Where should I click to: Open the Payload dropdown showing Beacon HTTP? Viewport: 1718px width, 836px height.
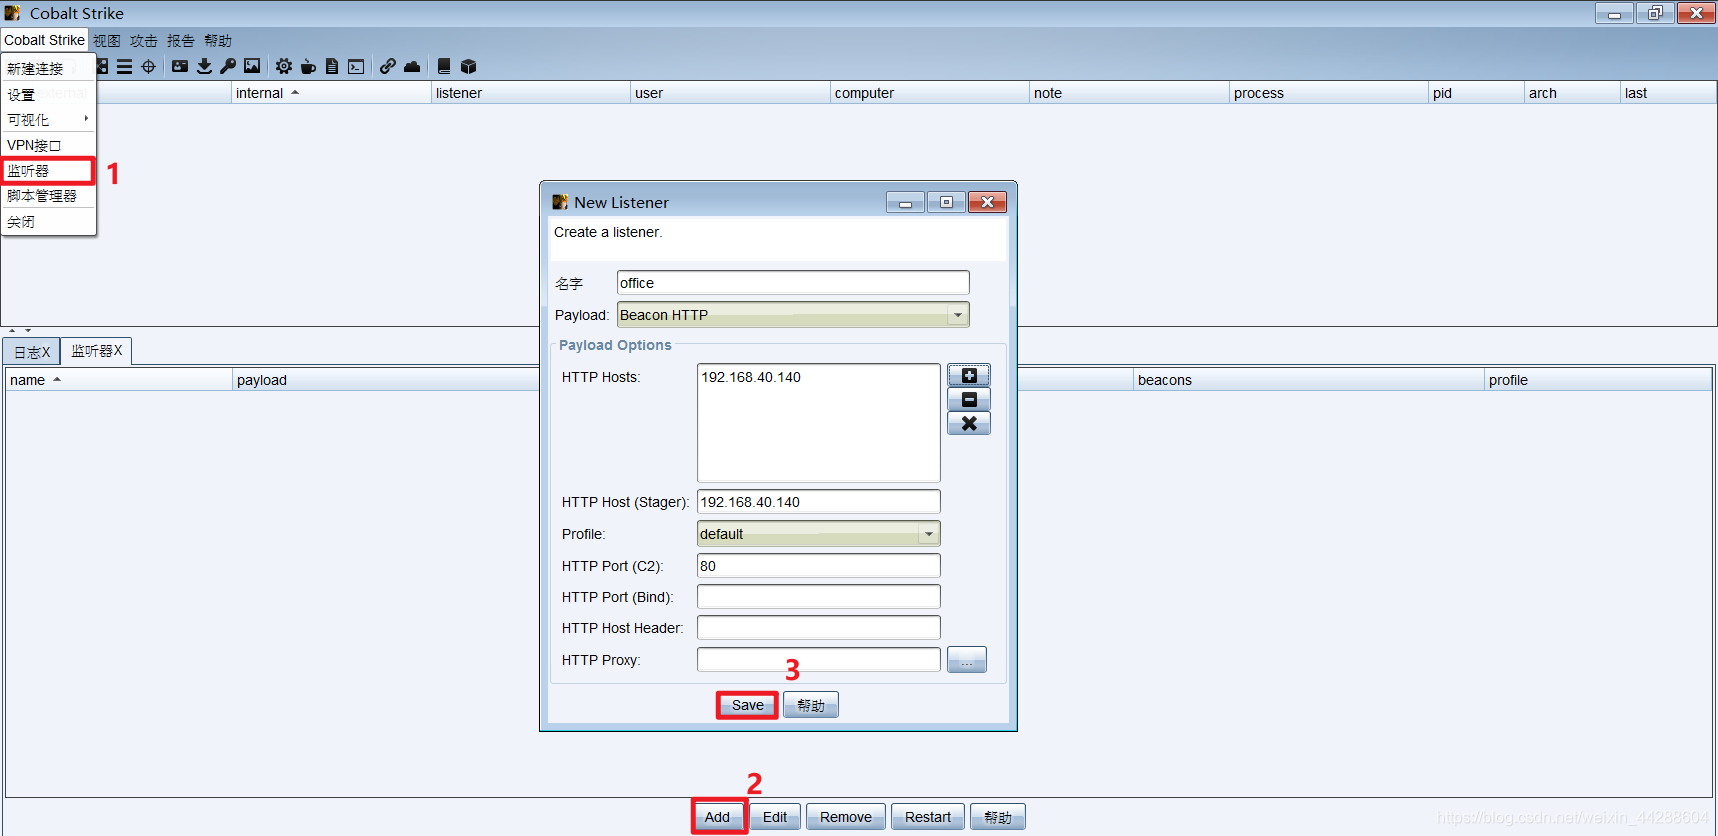click(x=793, y=315)
